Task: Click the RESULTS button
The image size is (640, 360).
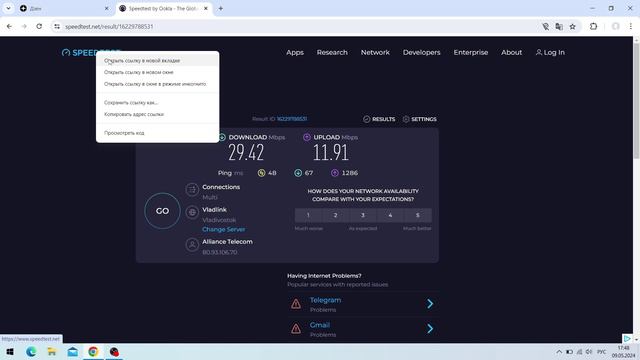Action: click(x=379, y=119)
